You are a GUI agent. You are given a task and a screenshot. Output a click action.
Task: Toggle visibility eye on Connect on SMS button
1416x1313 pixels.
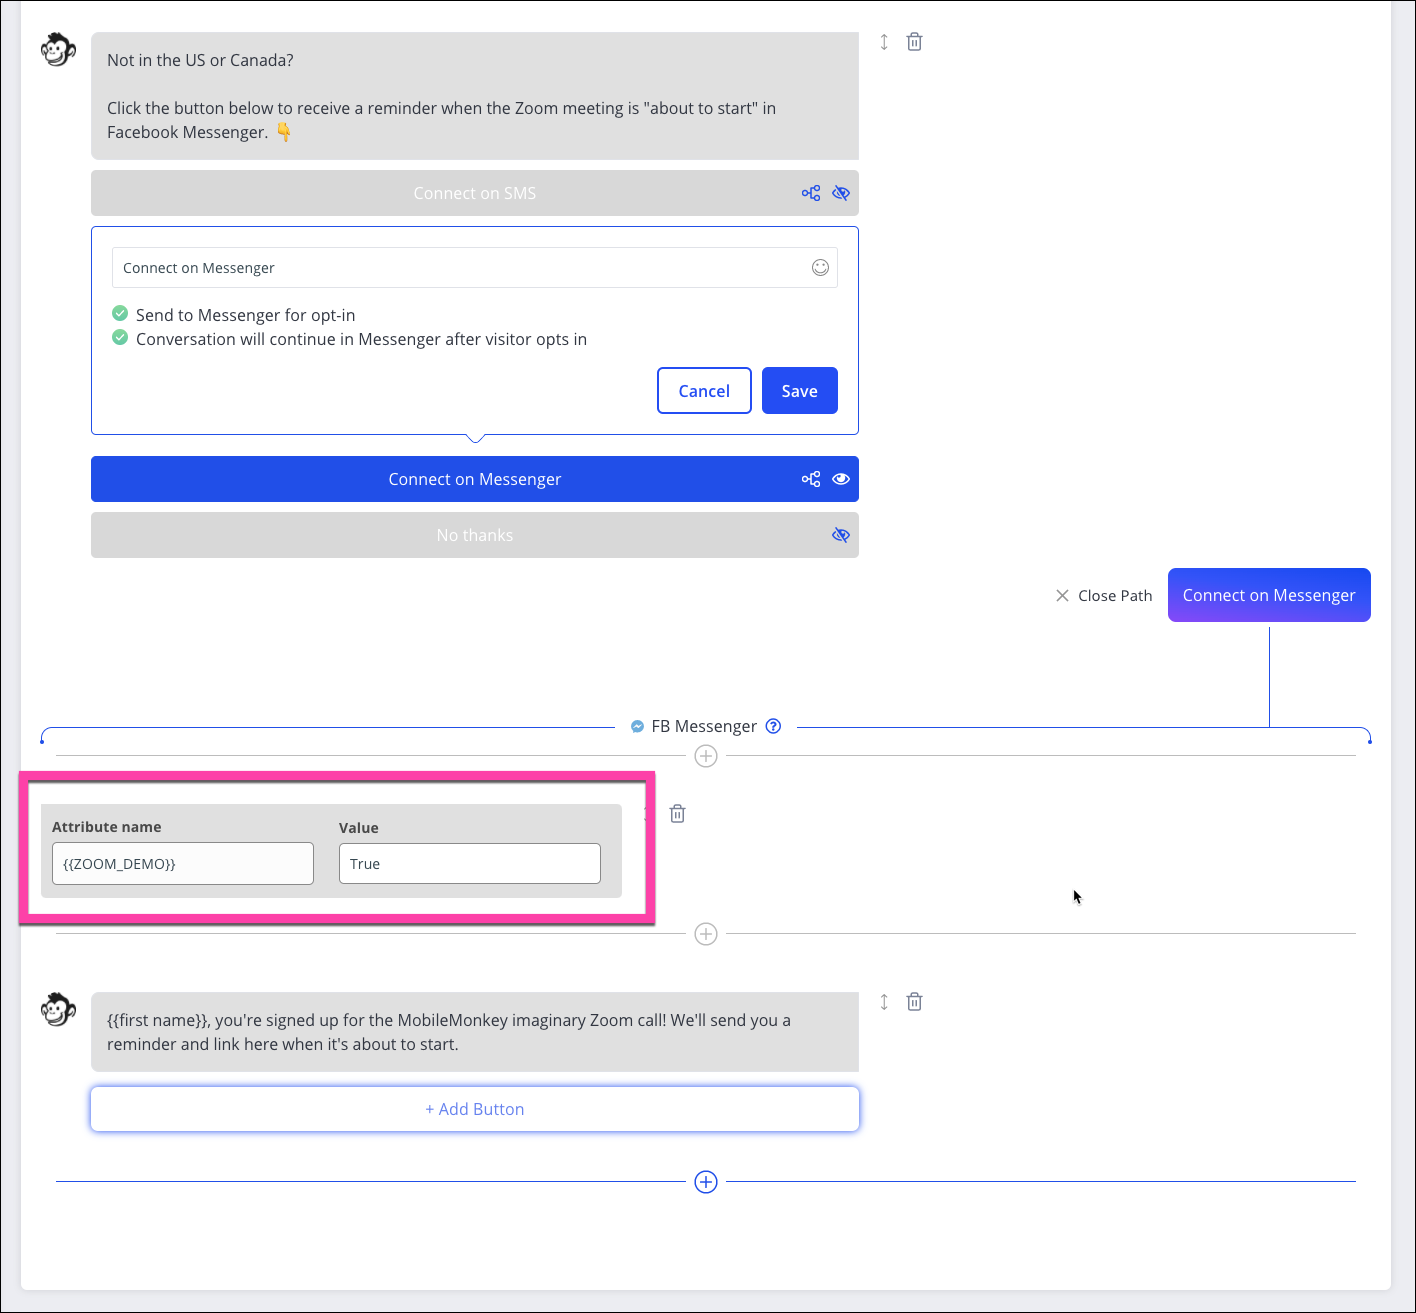click(x=841, y=193)
